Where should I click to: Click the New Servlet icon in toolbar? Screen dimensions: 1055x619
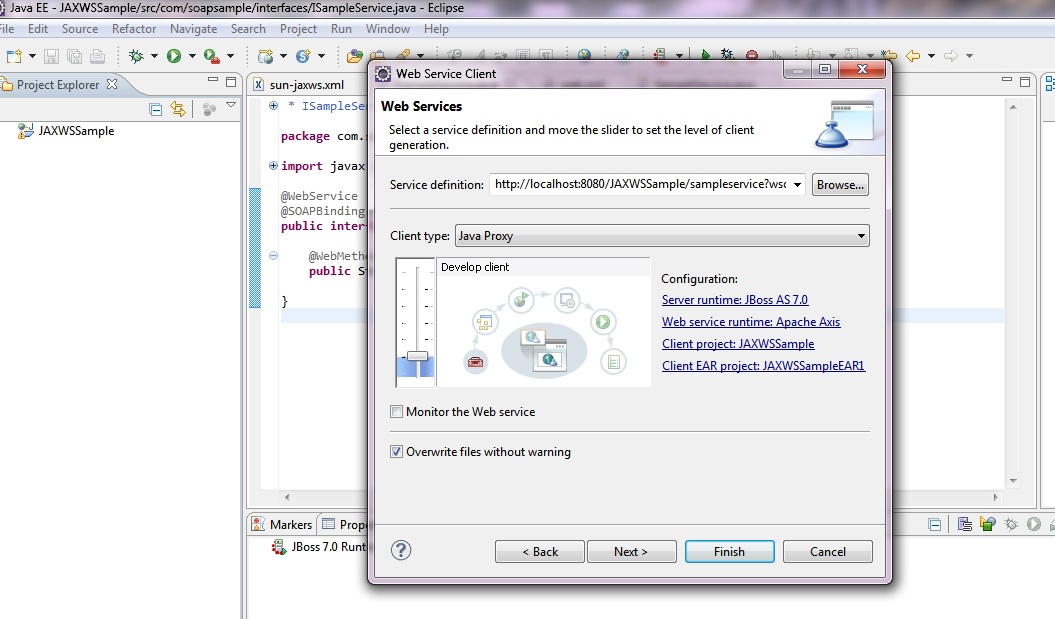tap(303, 56)
